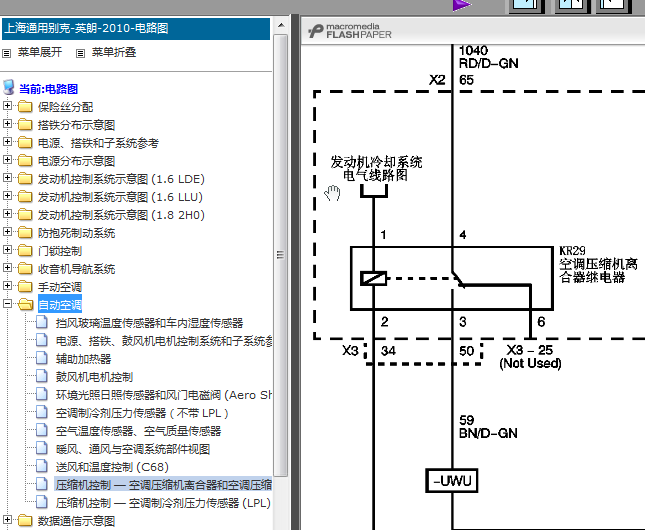The height and width of the screenshot is (530, 645).
Task: Click the 菜单展开 list icon
Action: pyautogui.click(x=7, y=53)
